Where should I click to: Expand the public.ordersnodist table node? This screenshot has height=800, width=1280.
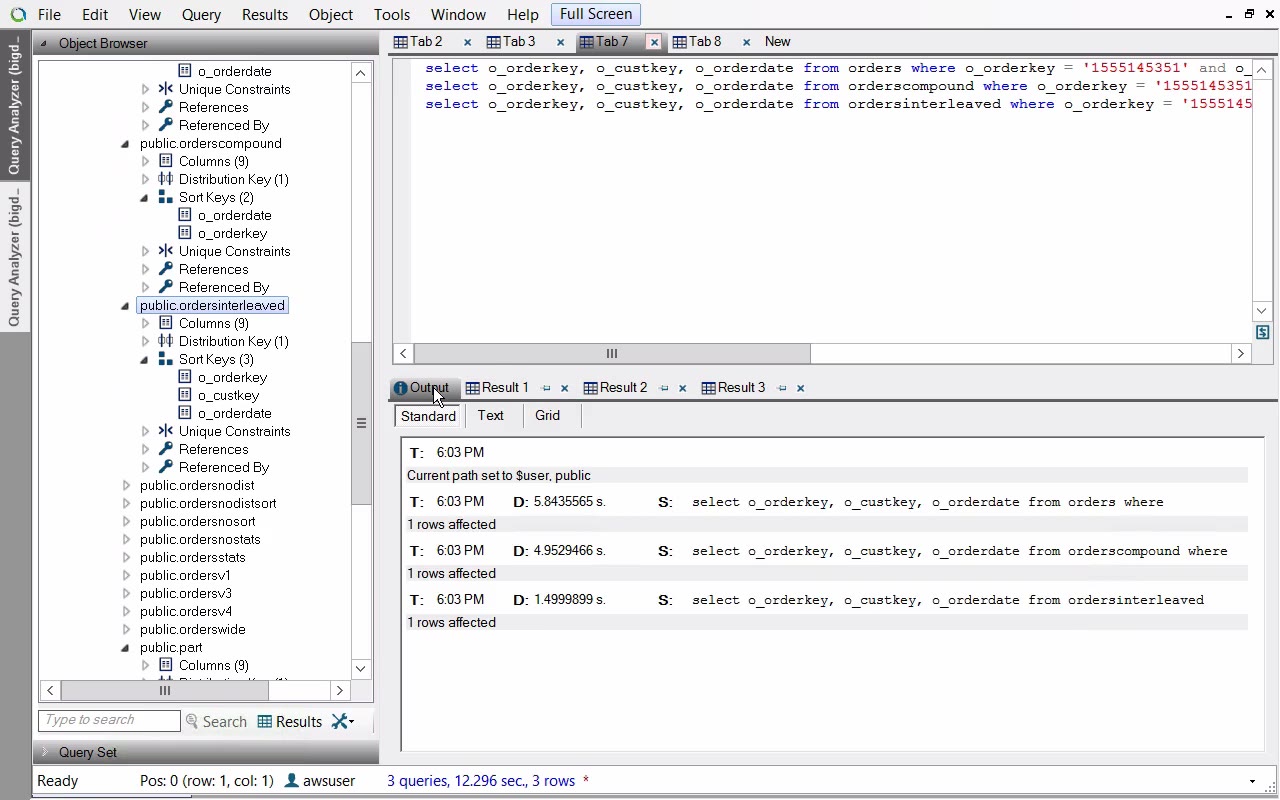(126, 486)
